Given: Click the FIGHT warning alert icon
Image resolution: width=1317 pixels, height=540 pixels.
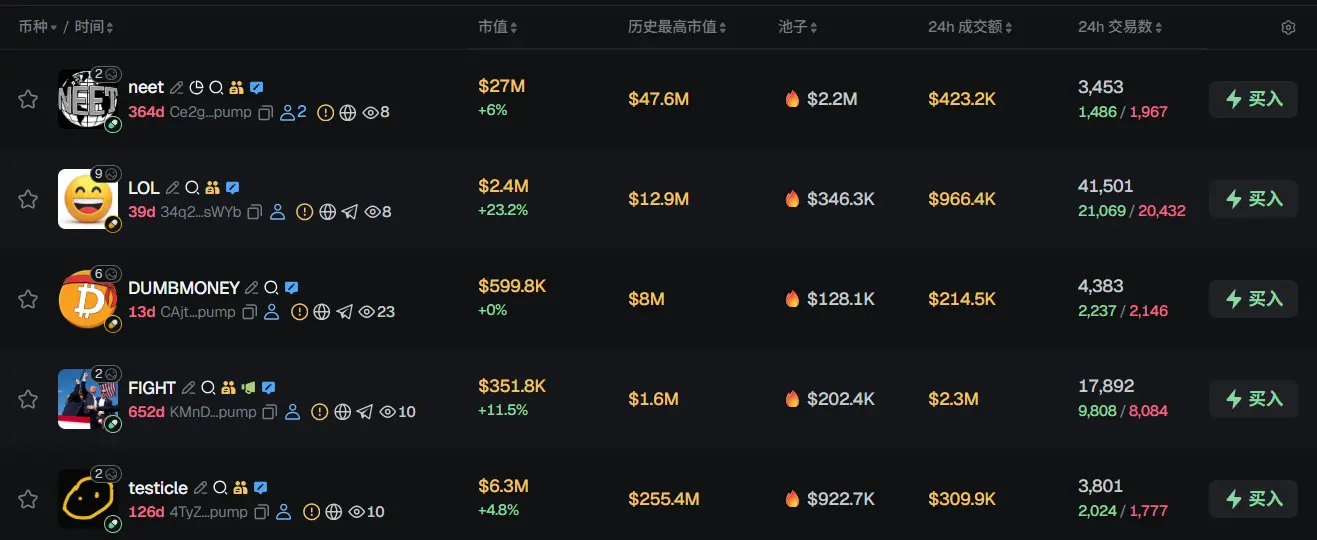Looking at the screenshot, I should pyautogui.click(x=319, y=412).
